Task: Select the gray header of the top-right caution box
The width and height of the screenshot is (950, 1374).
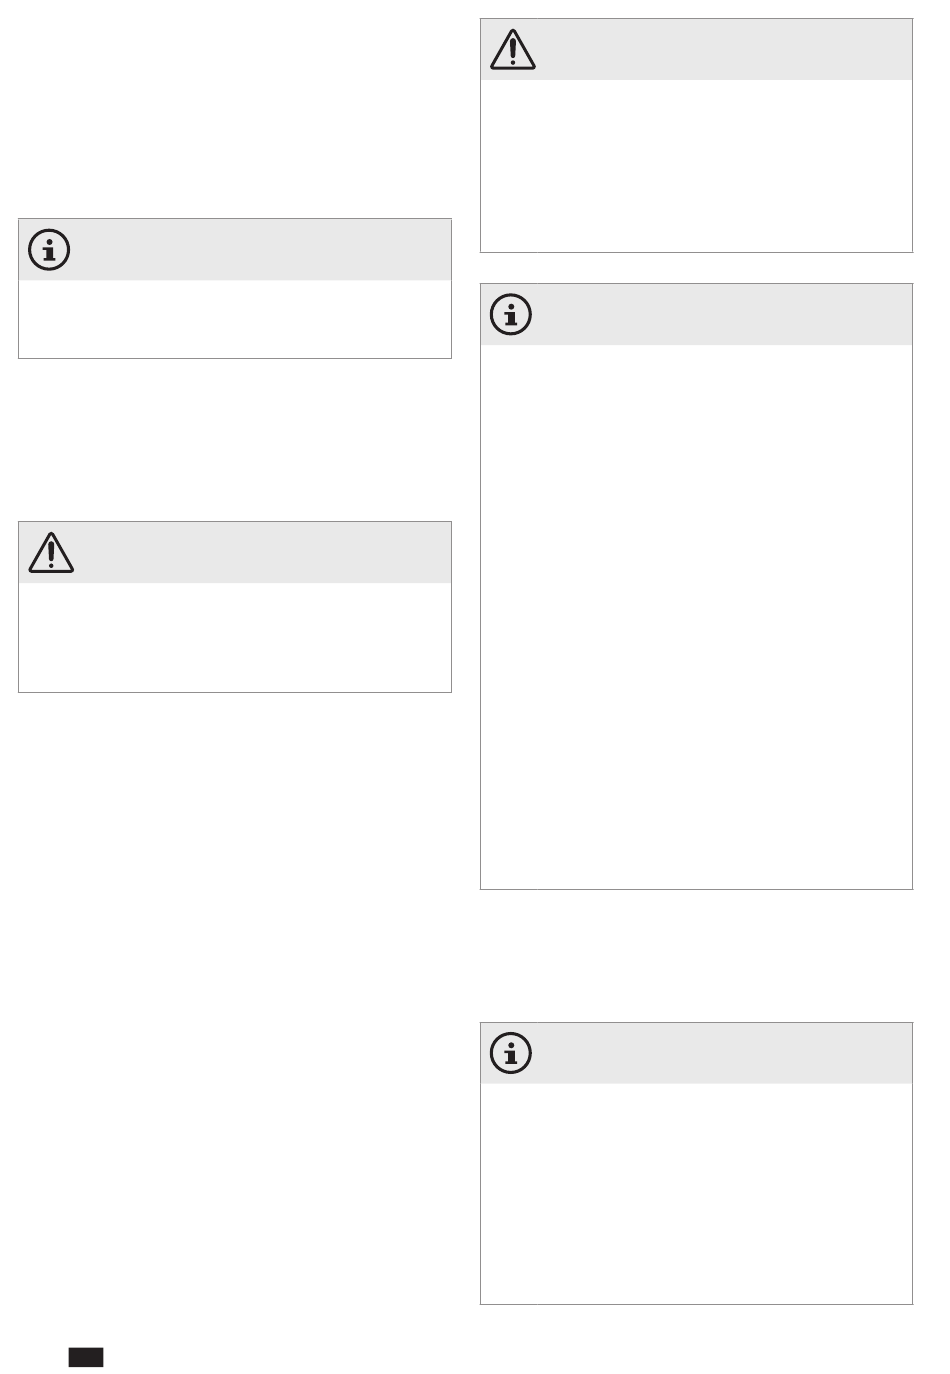Action: (697, 49)
